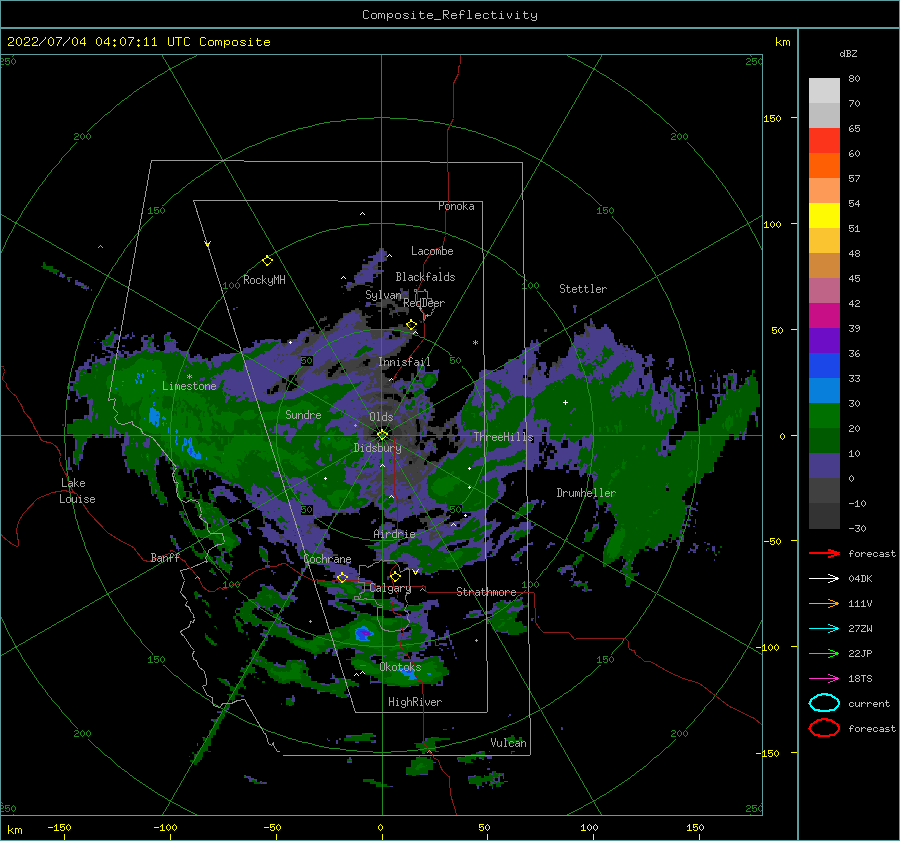Click the Ponoka city label
The height and width of the screenshot is (841, 900).
[x=456, y=206]
